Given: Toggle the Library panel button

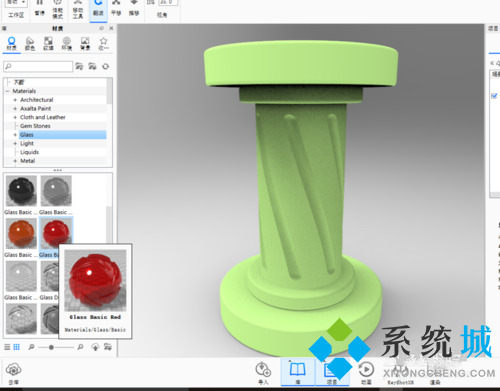Looking at the screenshot, I should coord(298,372).
